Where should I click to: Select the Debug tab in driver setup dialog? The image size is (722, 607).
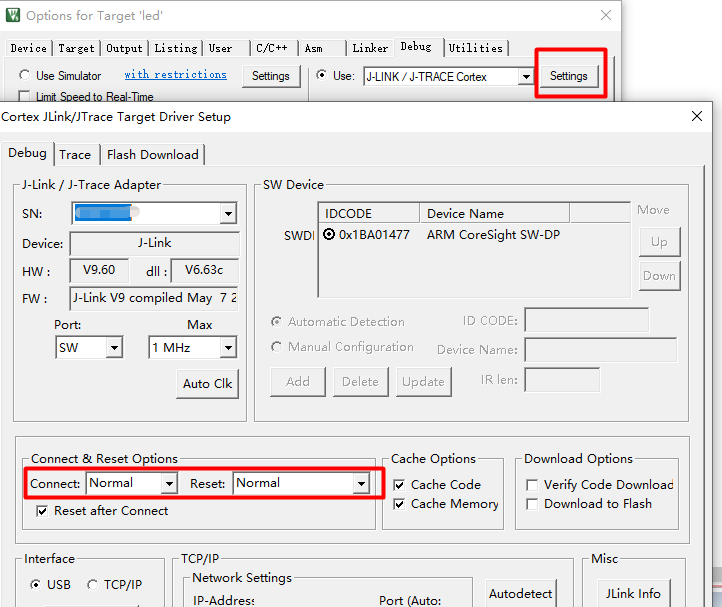pyautogui.click(x=28, y=153)
